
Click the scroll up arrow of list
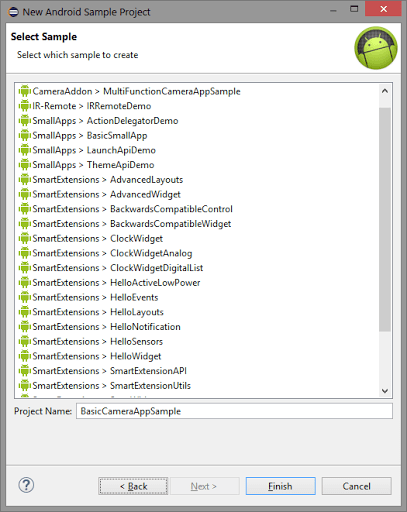(x=385, y=91)
